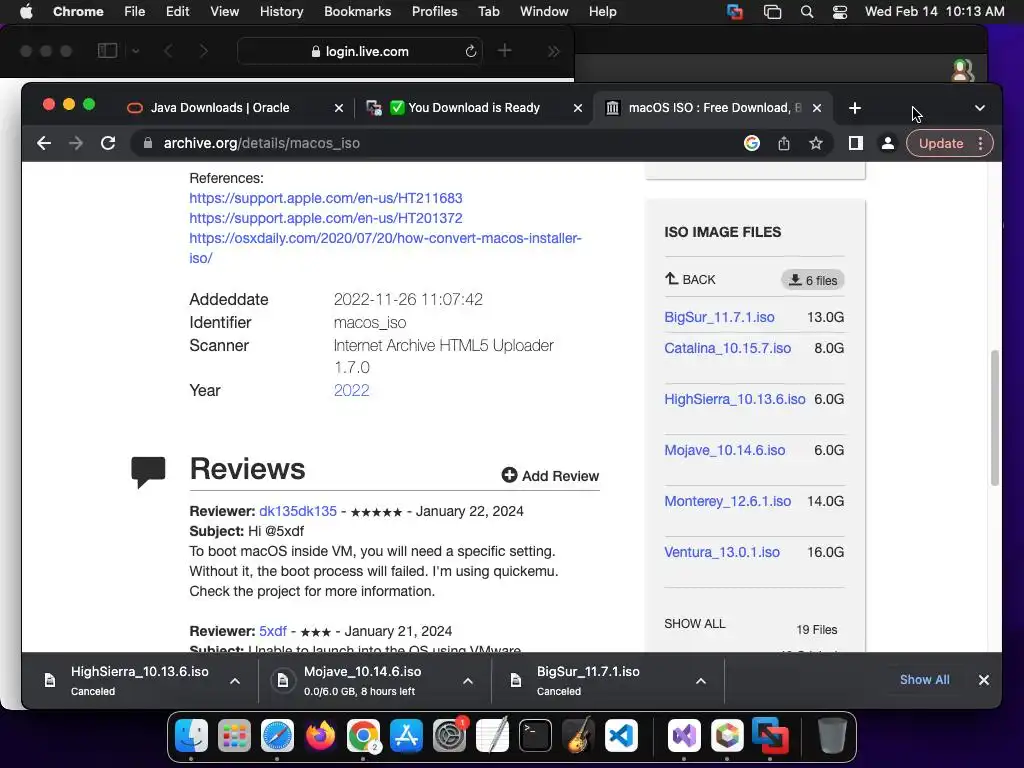Open support.apple.com HT211683 link
Screen dimensions: 1024x768
326,198
